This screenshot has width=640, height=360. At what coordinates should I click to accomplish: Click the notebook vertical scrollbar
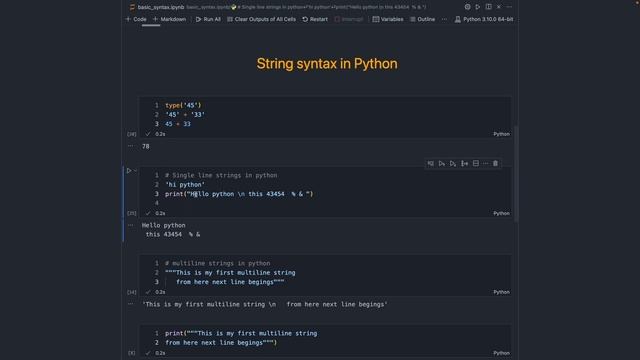click(x=516, y=174)
